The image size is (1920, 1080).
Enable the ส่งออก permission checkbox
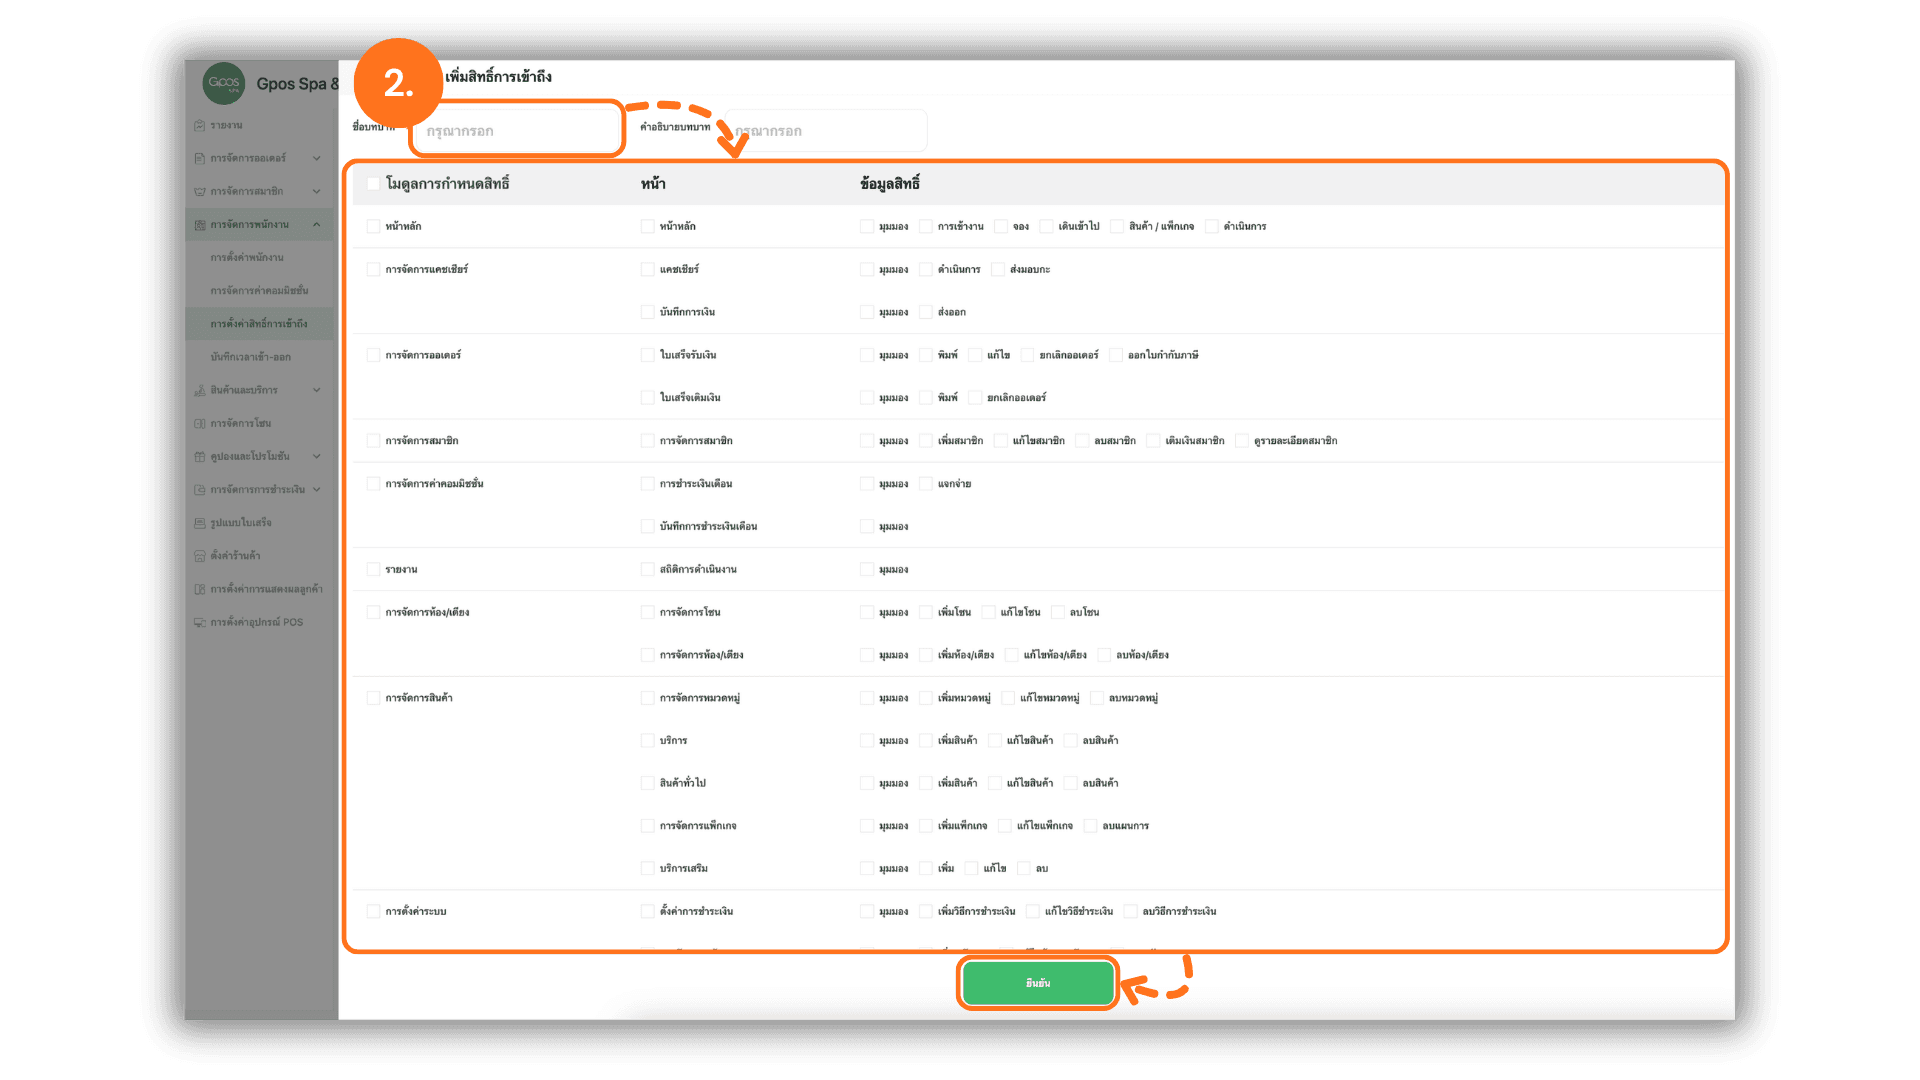pyautogui.click(x=926, y=312)
